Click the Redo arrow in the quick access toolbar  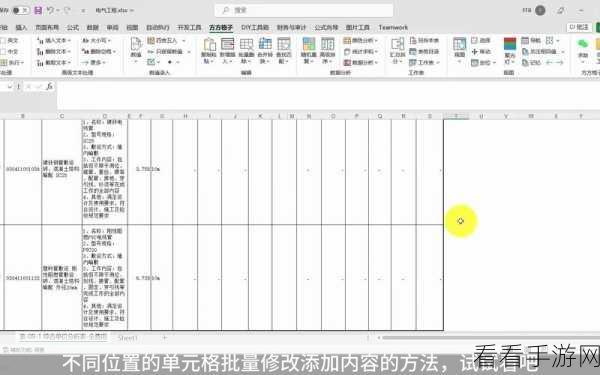(67, 10)
